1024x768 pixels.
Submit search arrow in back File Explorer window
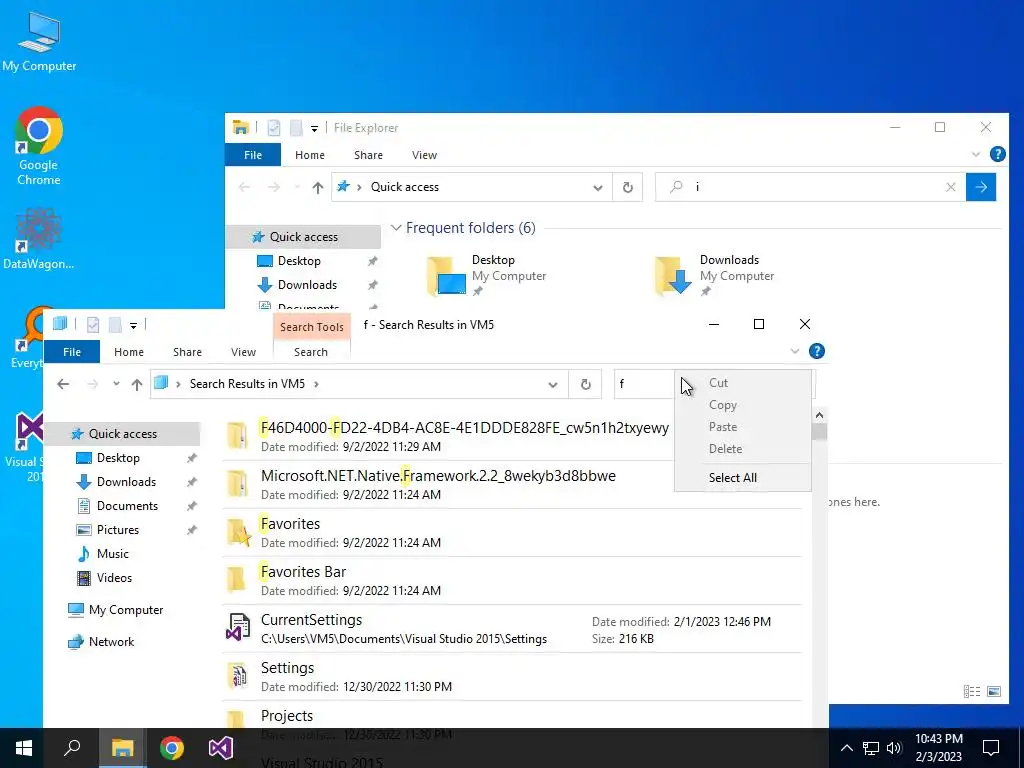click(981, 187)
